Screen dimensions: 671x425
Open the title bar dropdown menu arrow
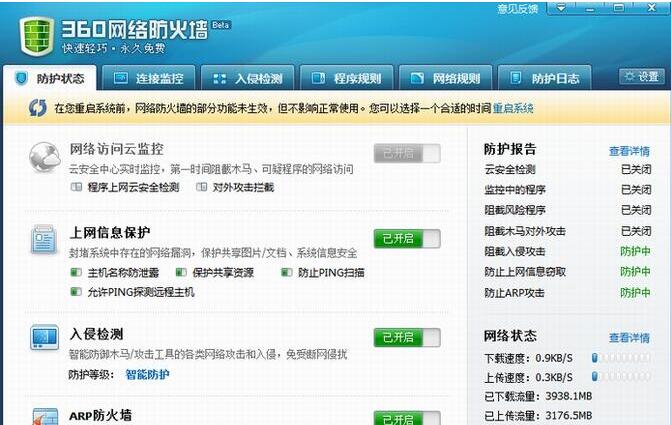click(561, 8)
